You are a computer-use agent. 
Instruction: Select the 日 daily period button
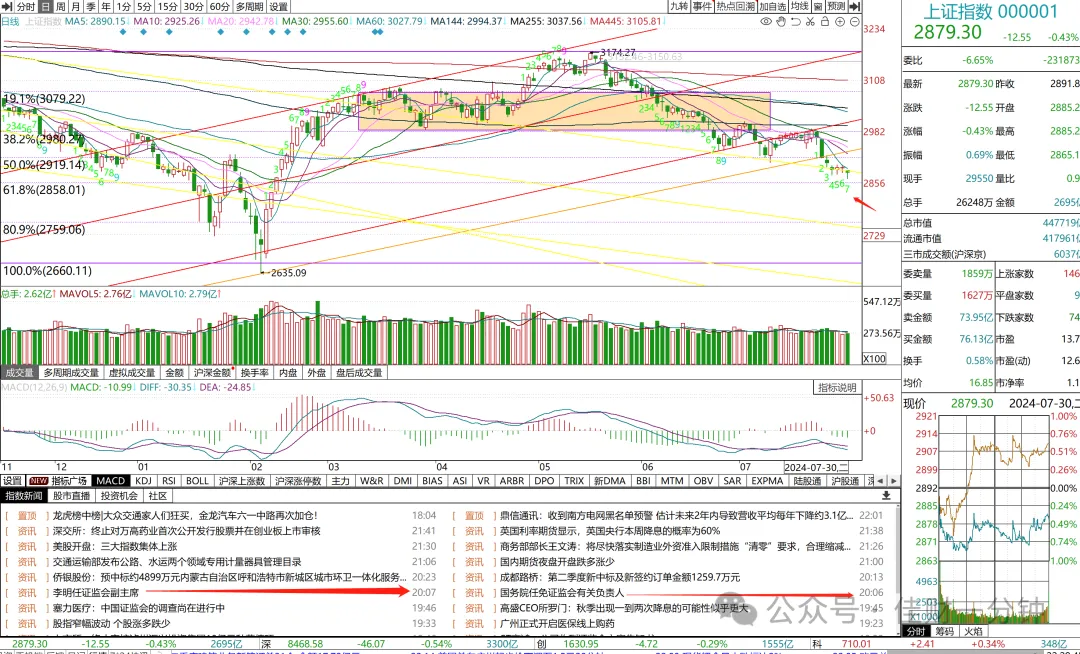tap(45, 6)
